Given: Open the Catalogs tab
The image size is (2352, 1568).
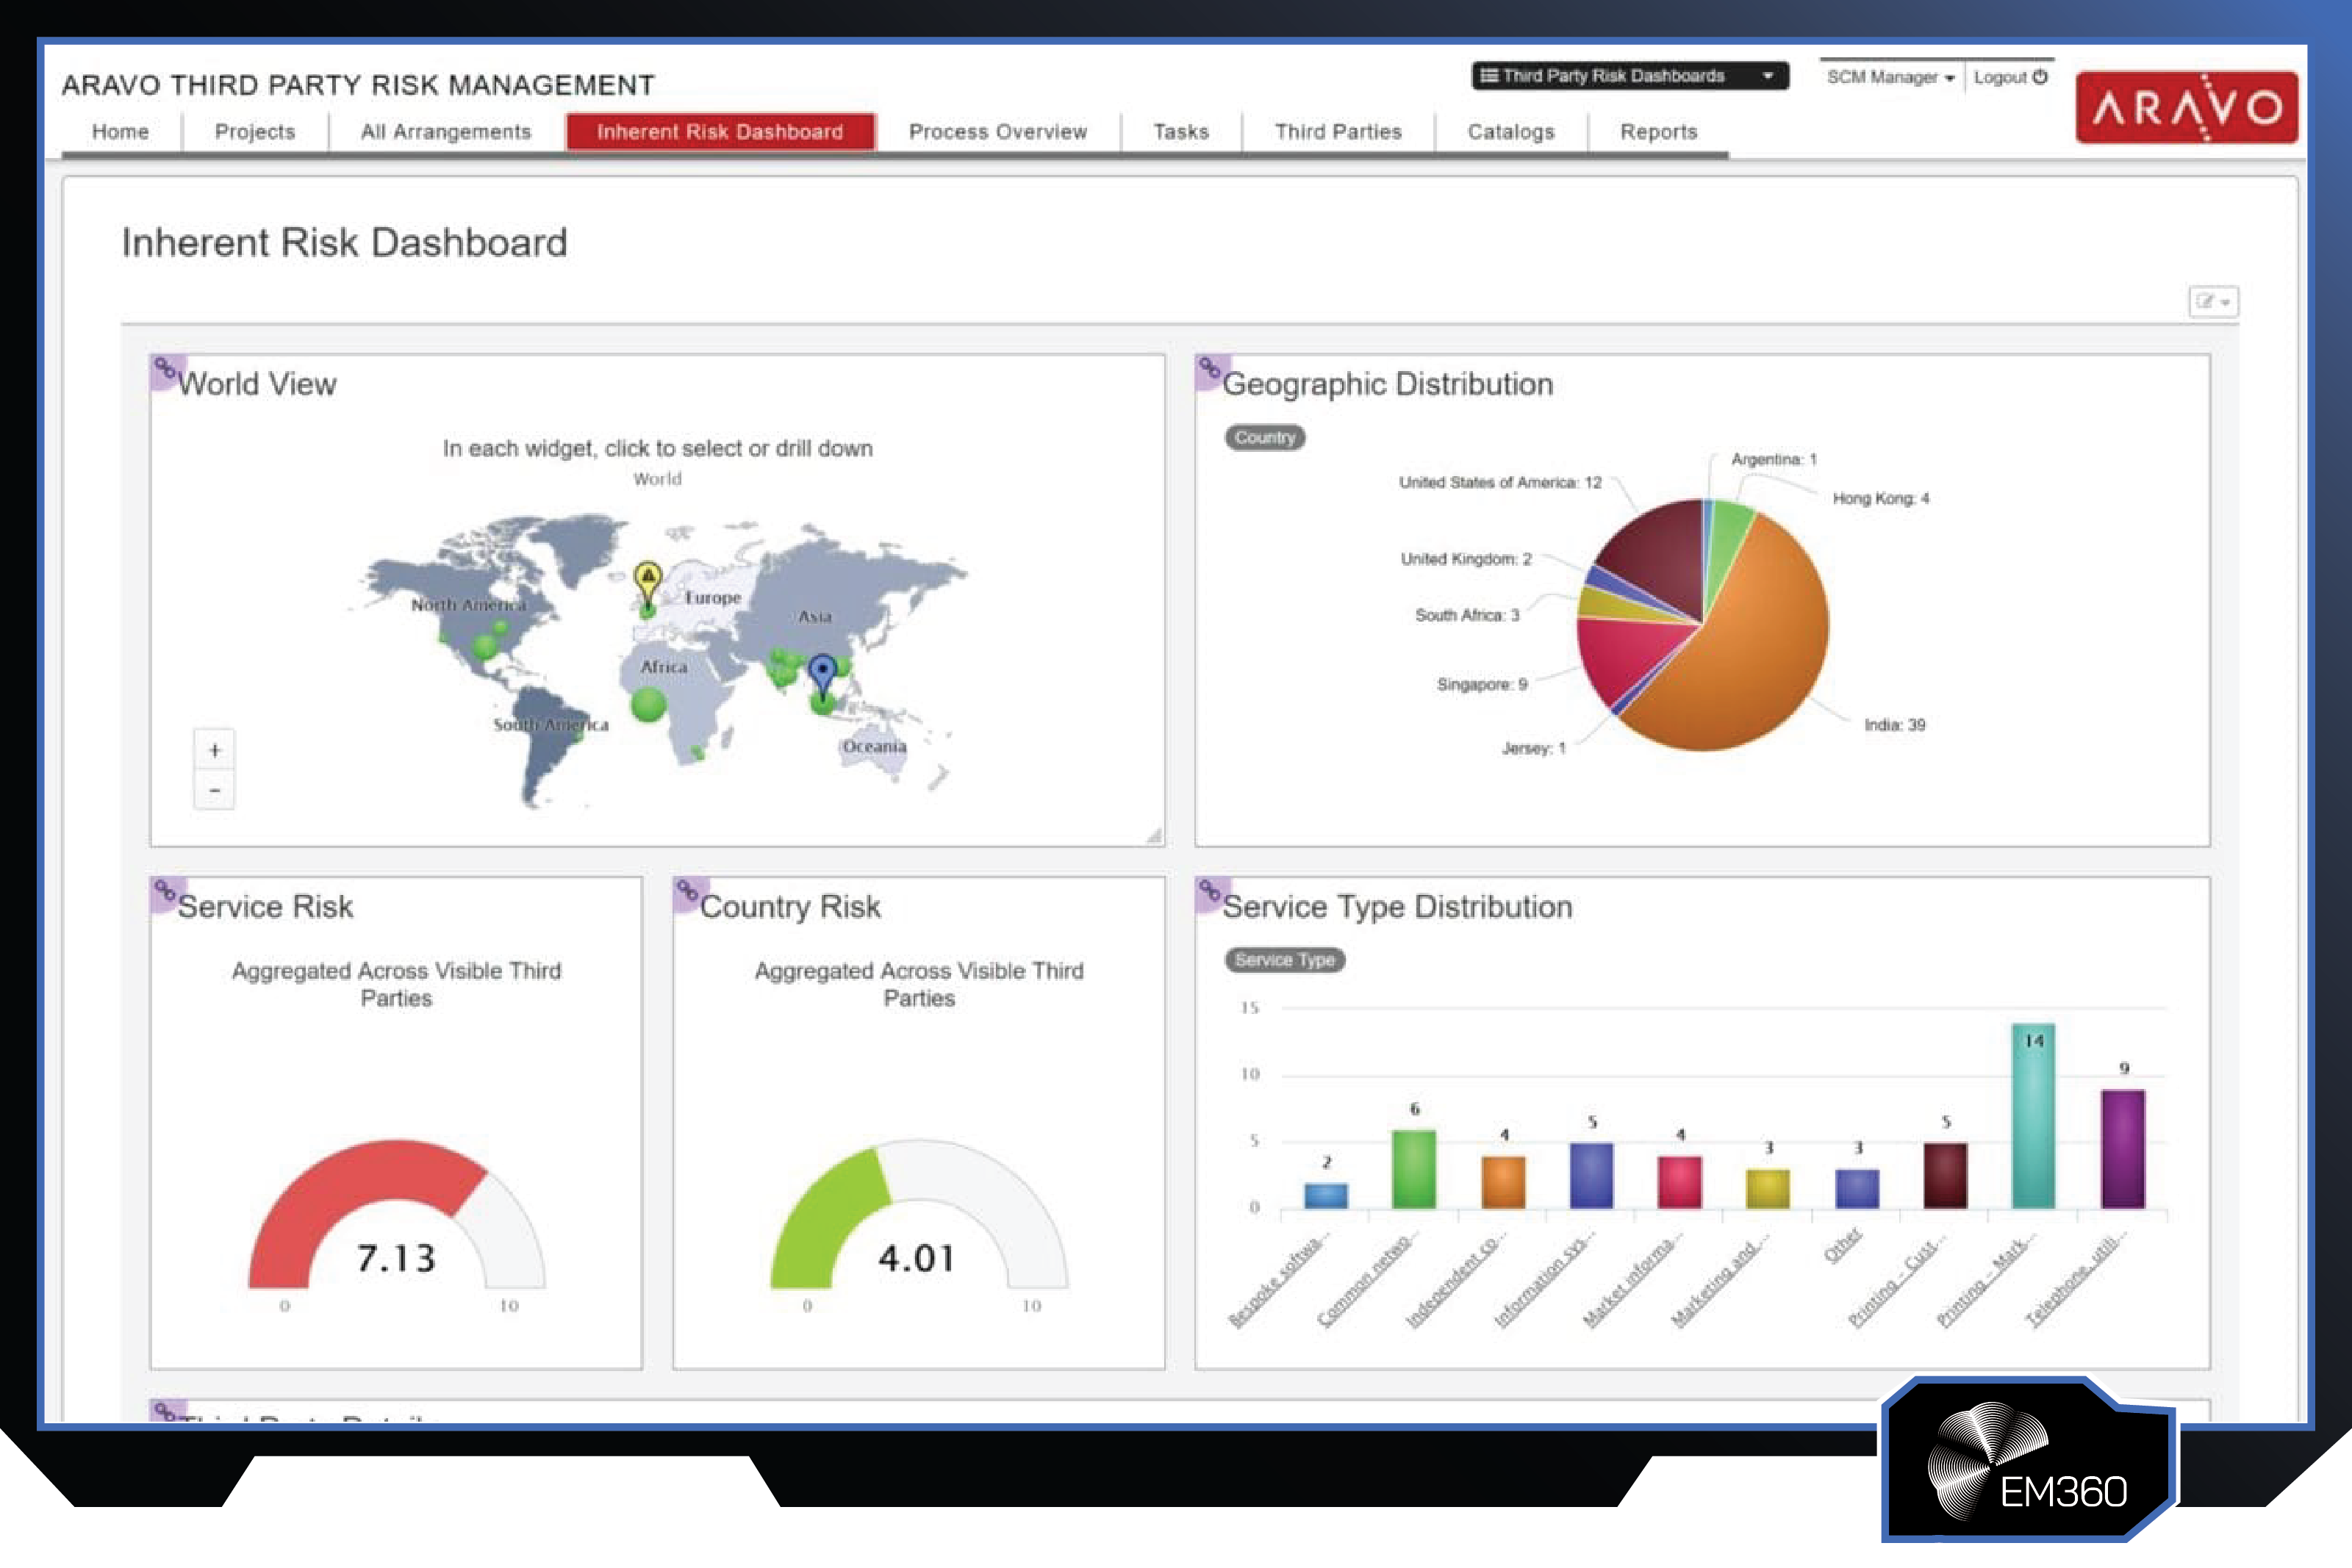Looking at the screenshot, I should tap(1511, 132).
